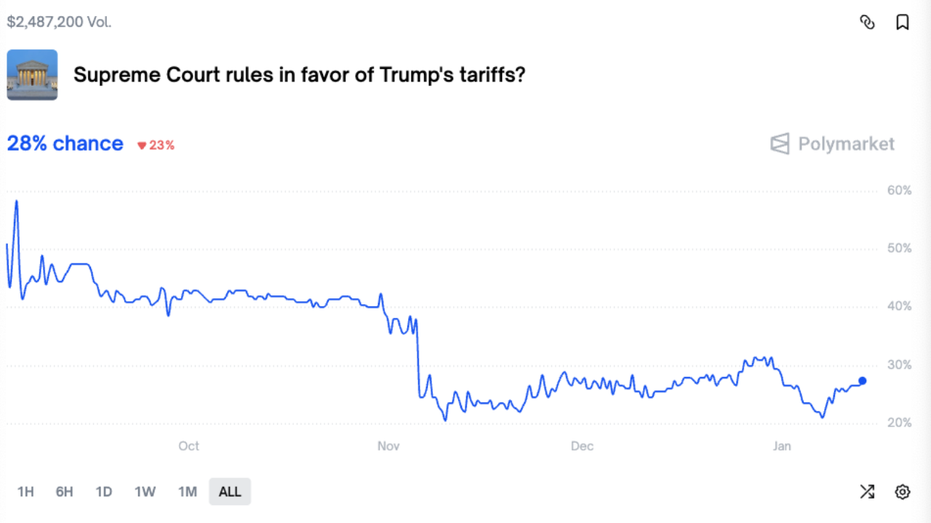The height and width of the screenshot is (523, 931).
Task: Click the blue endpoint dot on chart
Action: click(x=863, y=381)
